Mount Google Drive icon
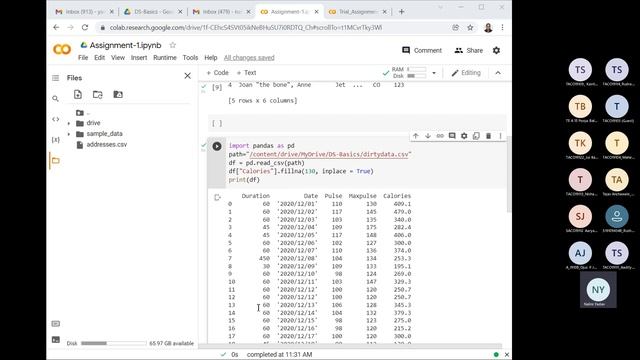 coord(118,95)
